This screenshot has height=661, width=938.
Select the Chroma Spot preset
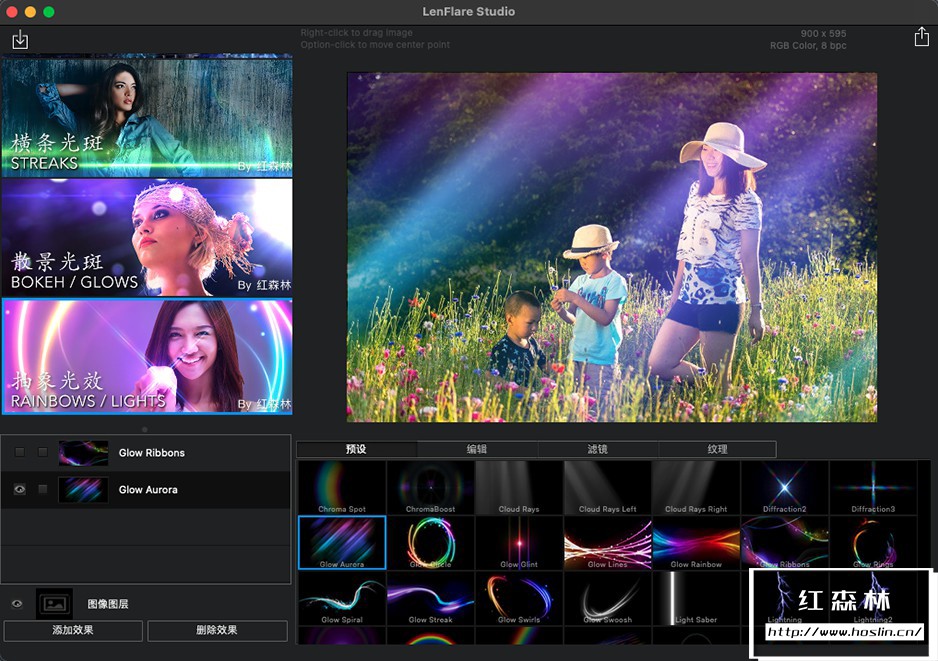click(x=342, y=488)
